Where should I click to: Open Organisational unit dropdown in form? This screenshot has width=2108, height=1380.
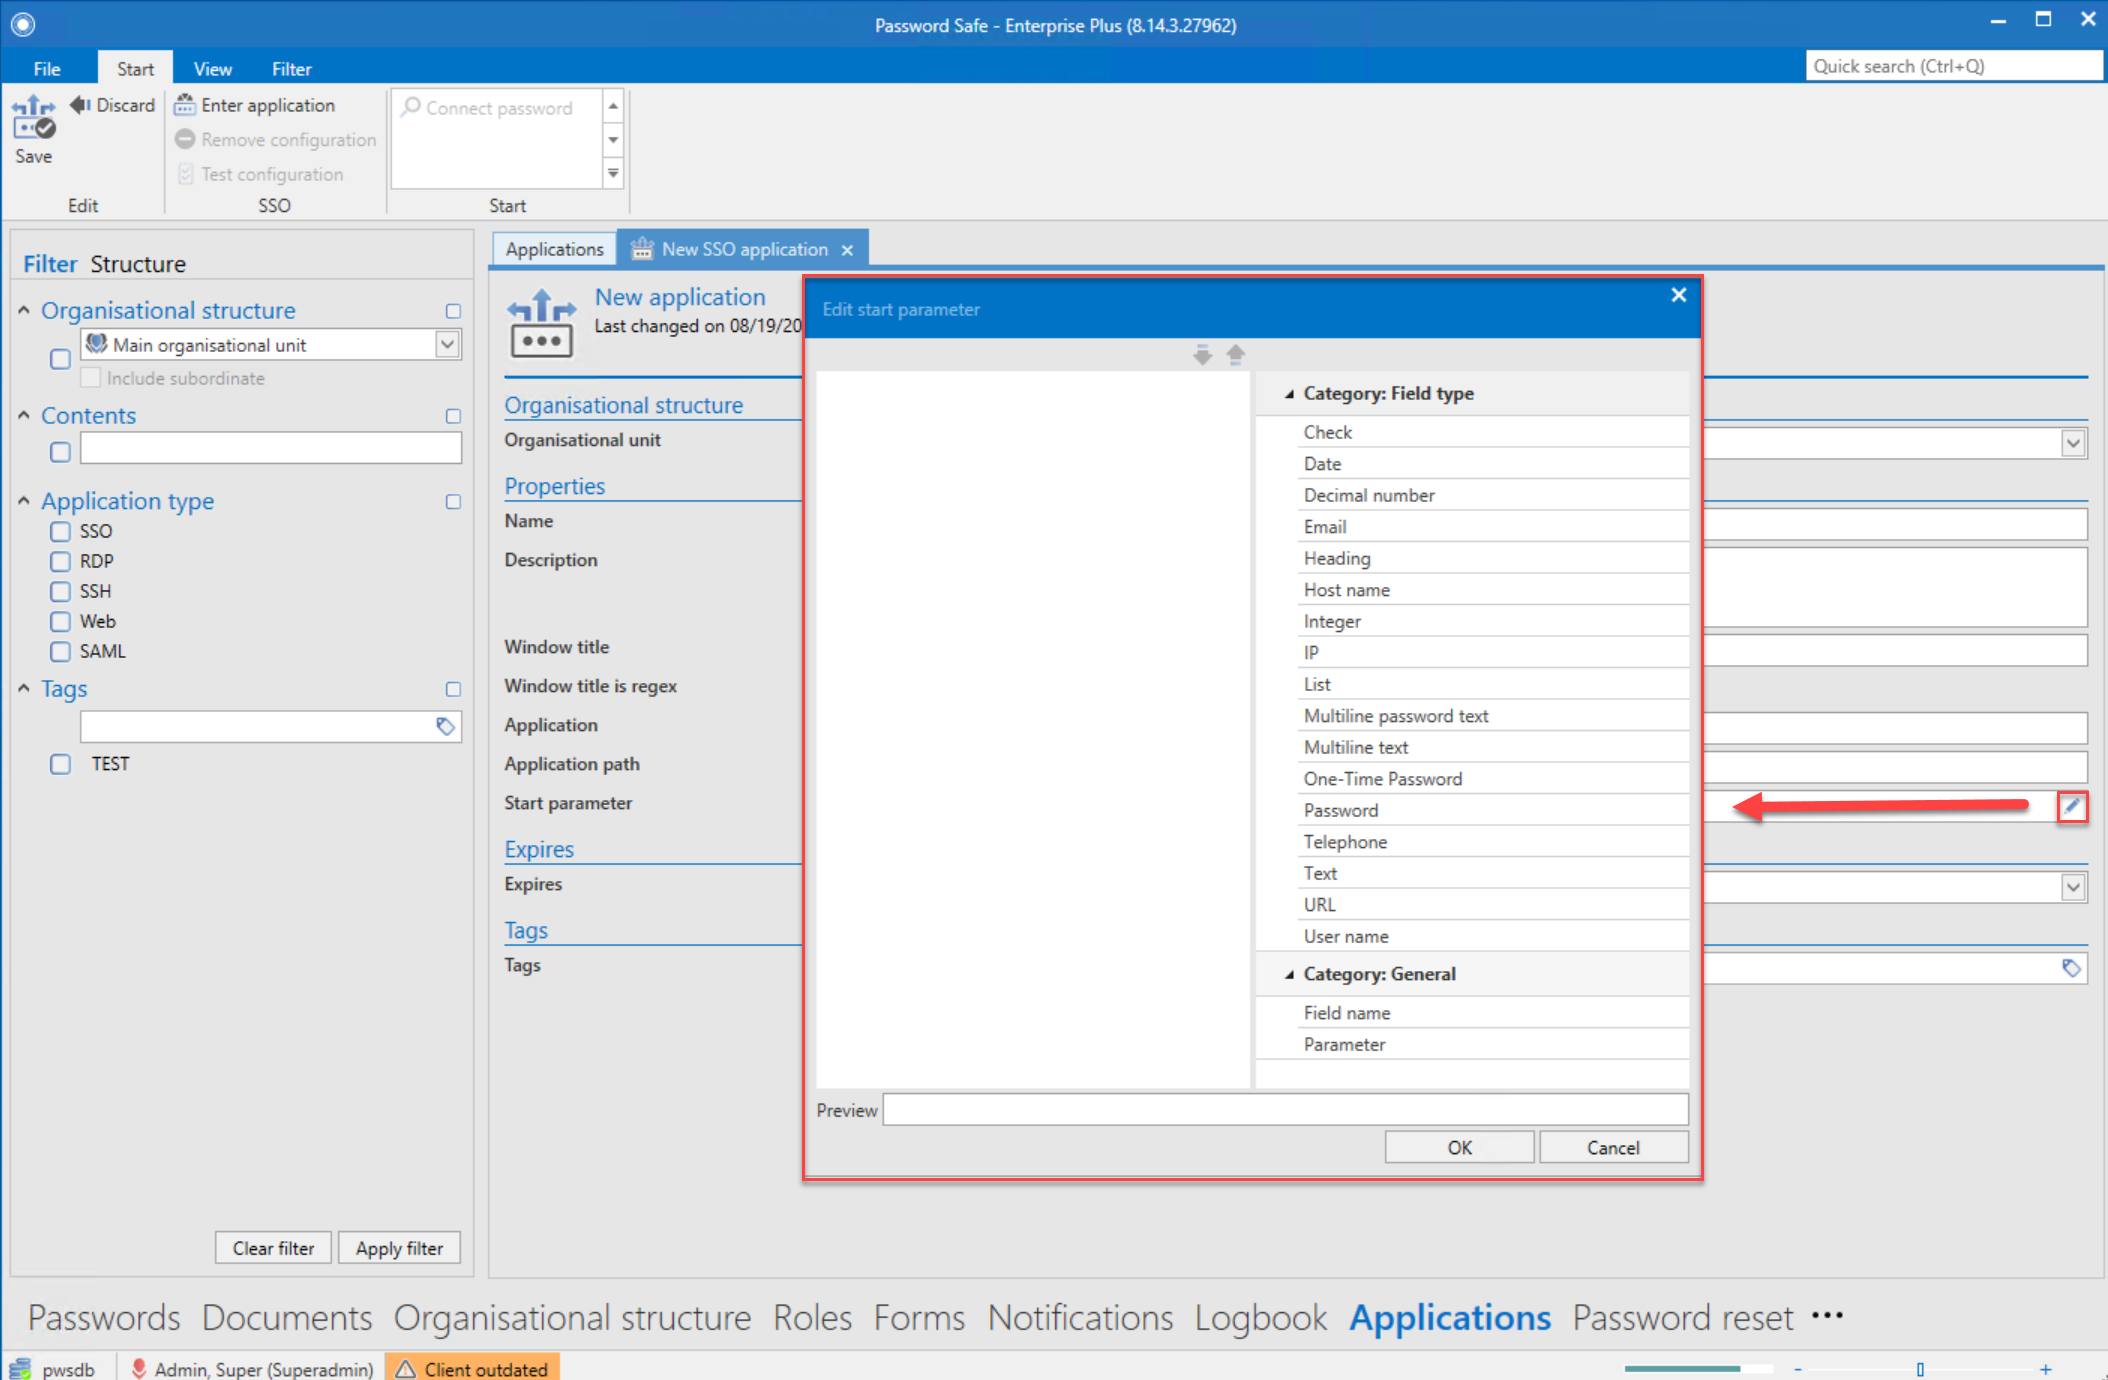click(2073, 443)
